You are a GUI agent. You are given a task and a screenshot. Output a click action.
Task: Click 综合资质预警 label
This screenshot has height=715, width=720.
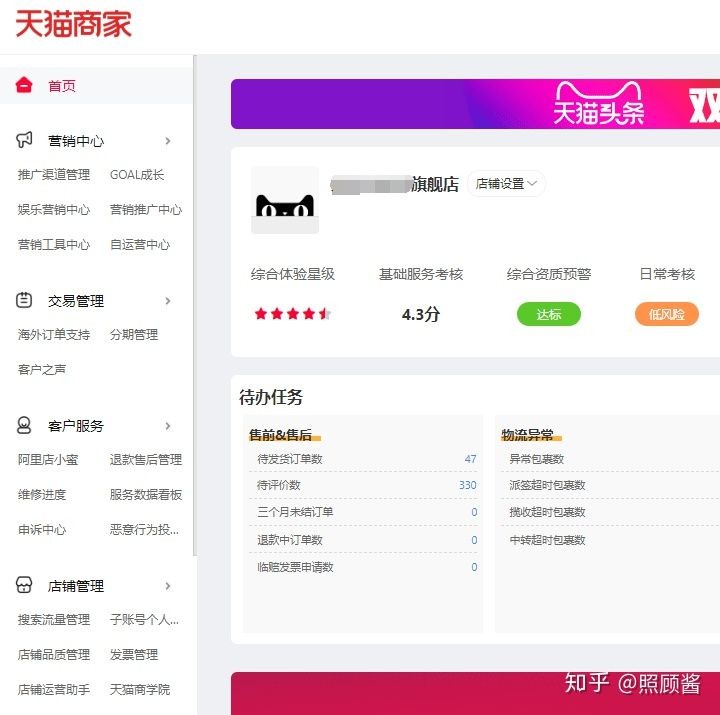coord(549,274)
